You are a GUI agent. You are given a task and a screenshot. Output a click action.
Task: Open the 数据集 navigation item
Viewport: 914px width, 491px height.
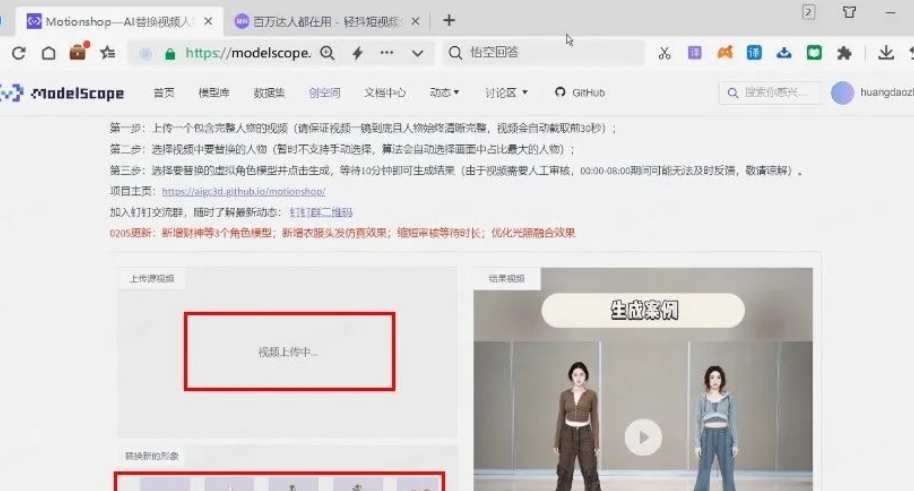(x=269, y=93)
